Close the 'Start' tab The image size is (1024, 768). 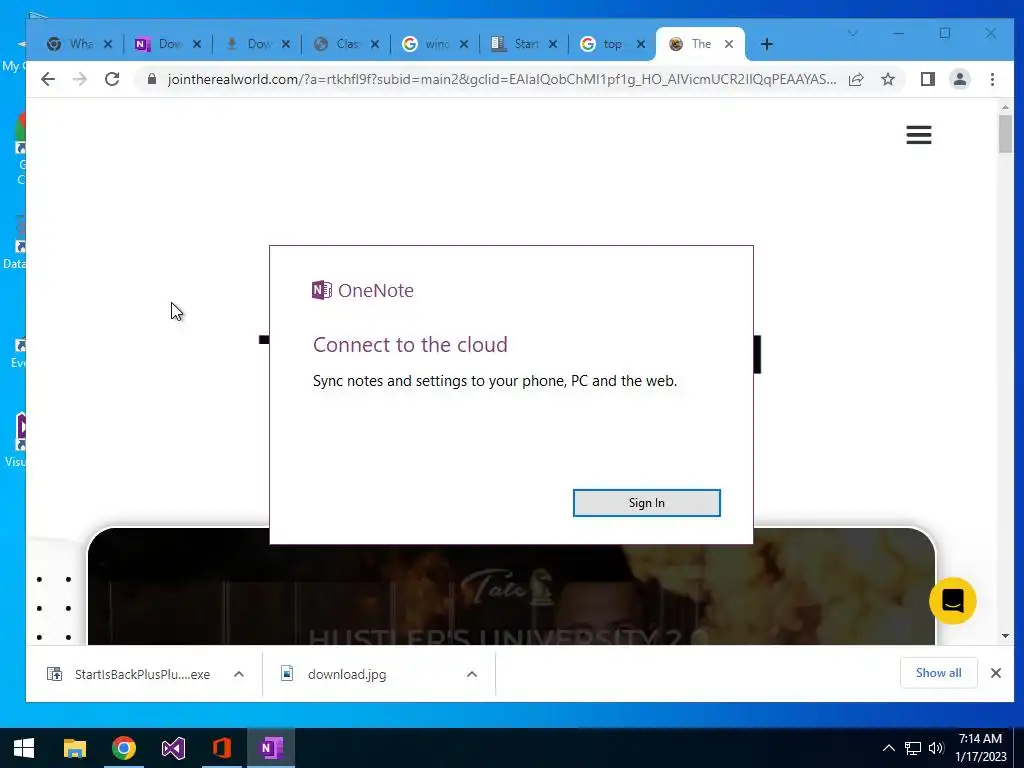[552, 44]
